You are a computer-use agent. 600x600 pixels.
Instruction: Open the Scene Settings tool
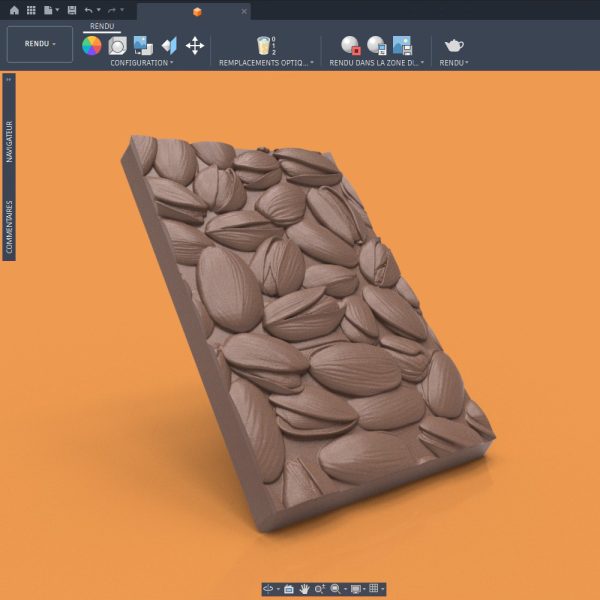pyautogui.click(x=117, y=46)
